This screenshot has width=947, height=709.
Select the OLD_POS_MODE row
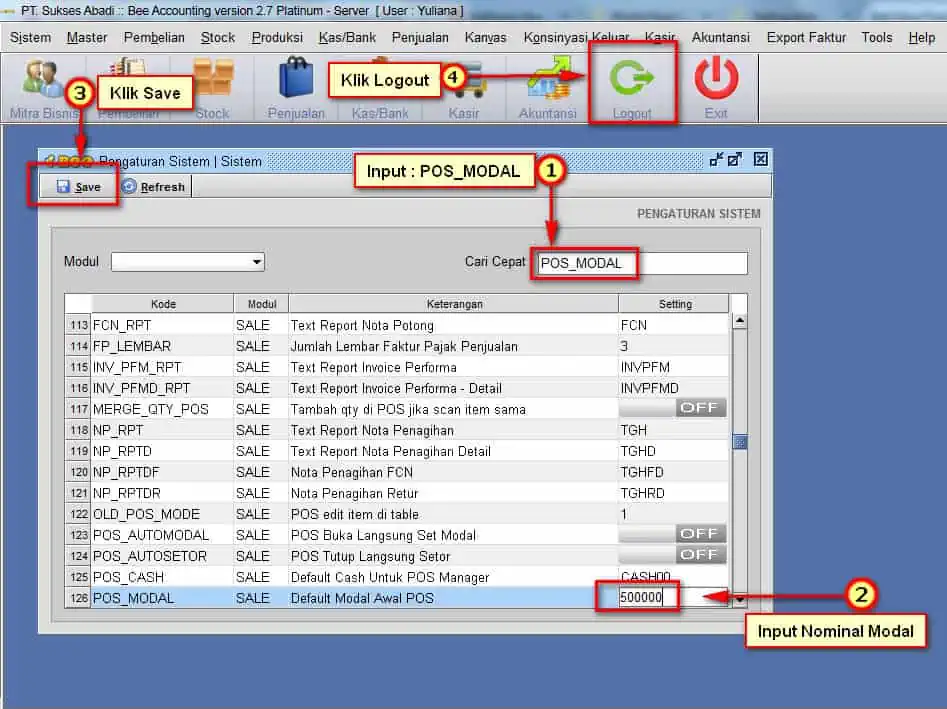[x=397, y=514]
